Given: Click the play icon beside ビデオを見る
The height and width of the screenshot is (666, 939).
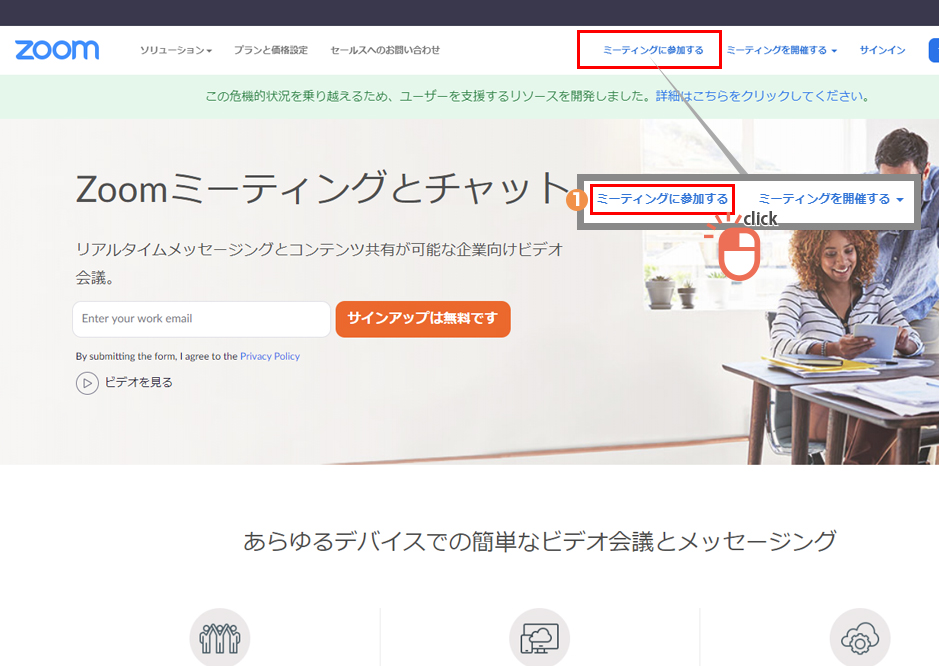Looking at the screenshot, I should click(87, 383).
